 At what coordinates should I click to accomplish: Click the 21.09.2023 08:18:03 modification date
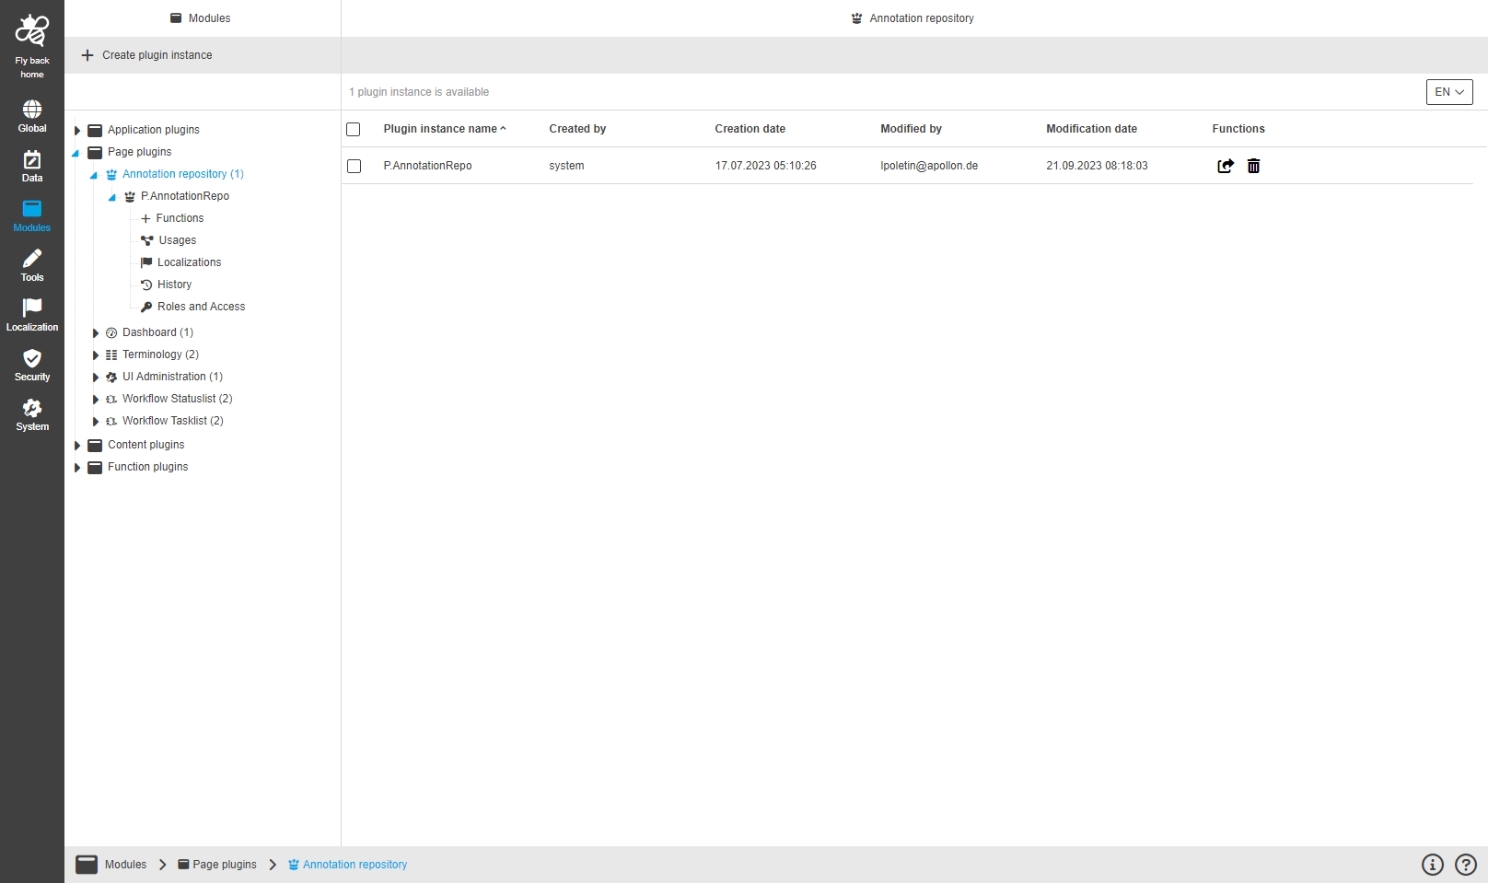tap(1097, 166)
